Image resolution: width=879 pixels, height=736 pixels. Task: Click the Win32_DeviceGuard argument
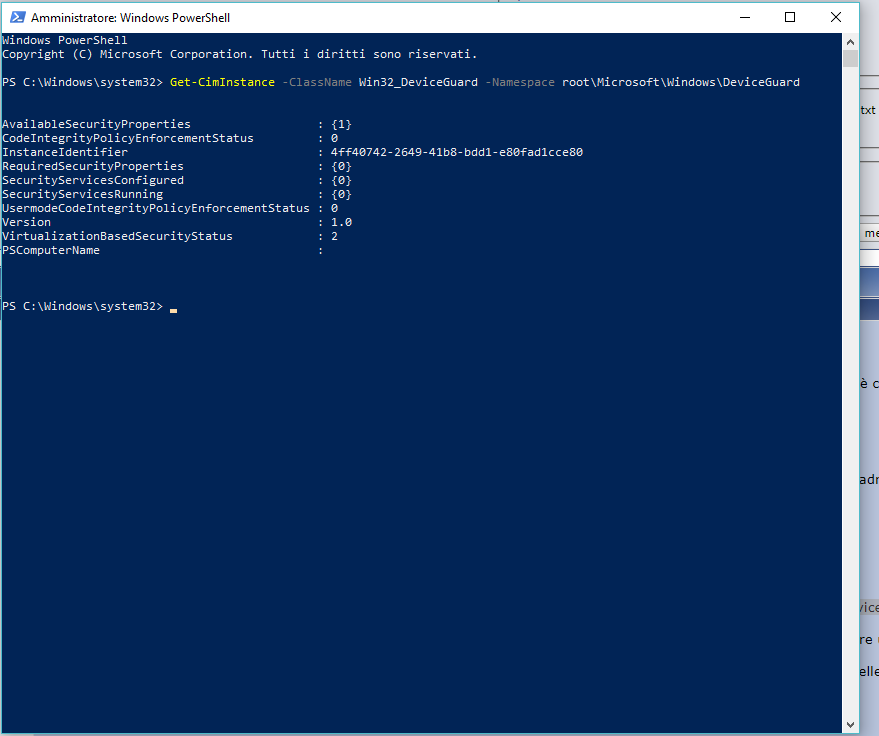coord(418,82)
